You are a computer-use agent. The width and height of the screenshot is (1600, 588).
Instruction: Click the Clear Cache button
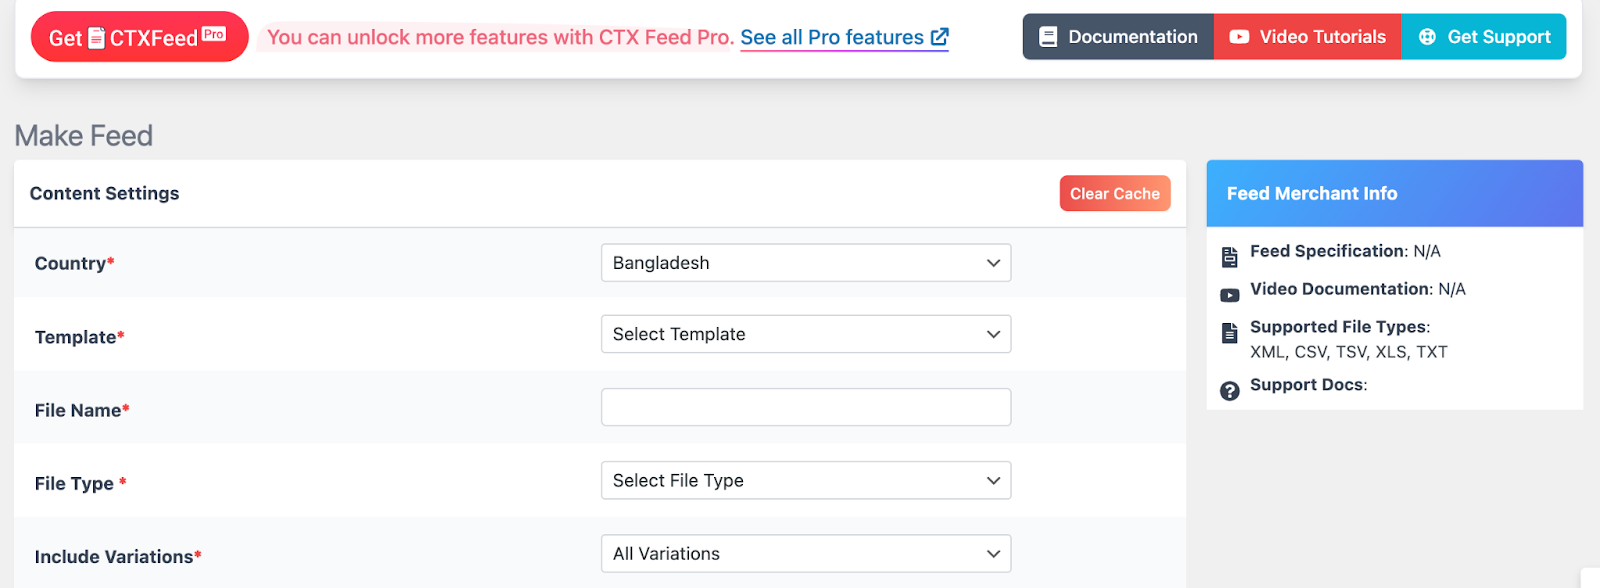tap(1115, 194)
